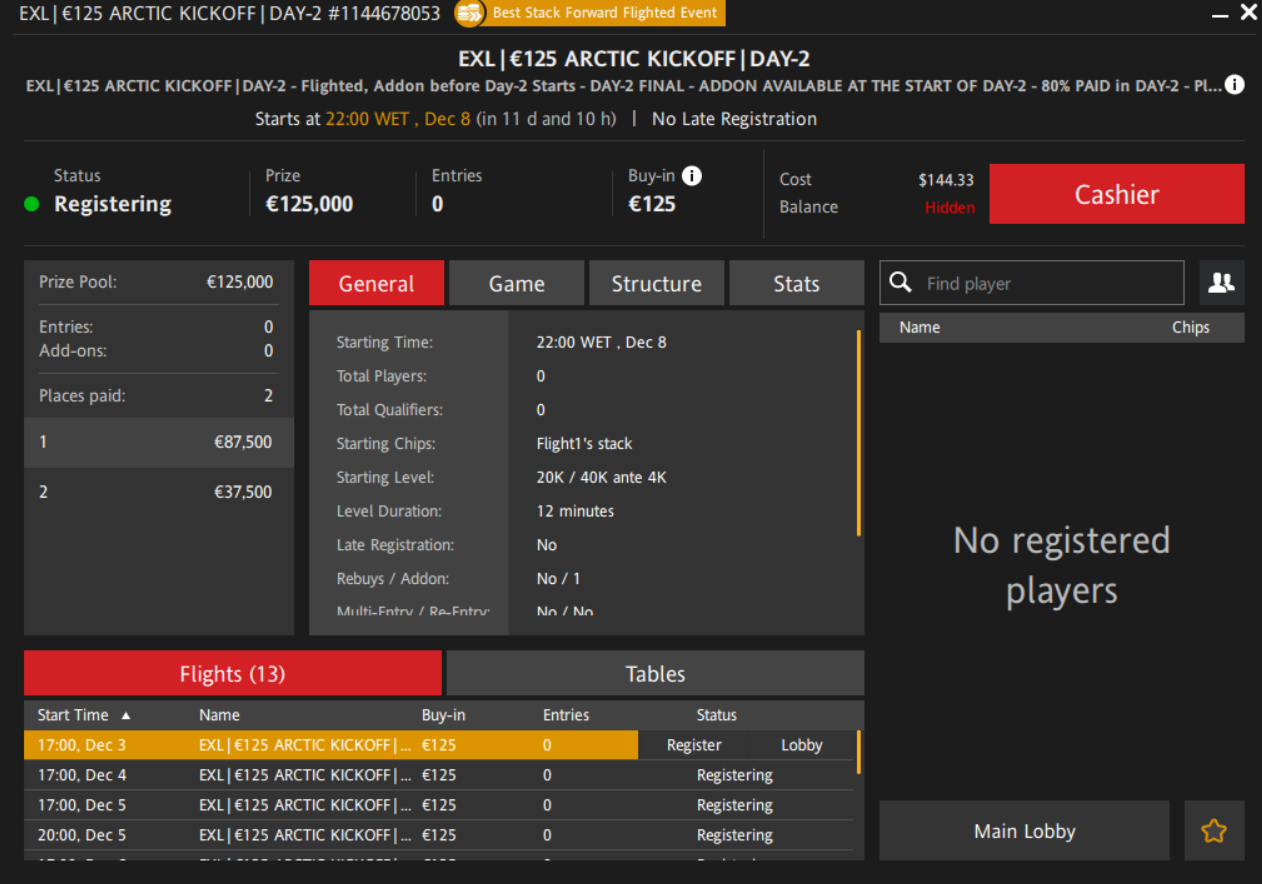Toggle the players group icon button

tap(1221, 283)
